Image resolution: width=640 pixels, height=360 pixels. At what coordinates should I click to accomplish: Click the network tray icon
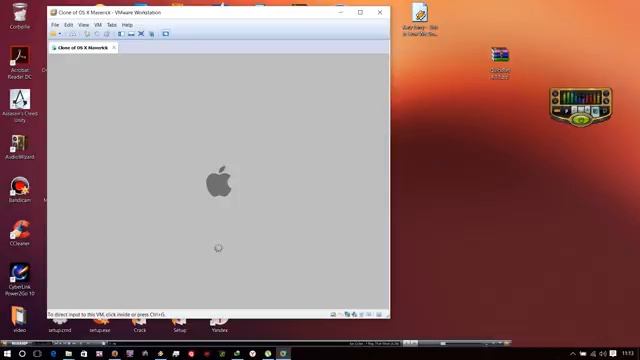(593, 354)
